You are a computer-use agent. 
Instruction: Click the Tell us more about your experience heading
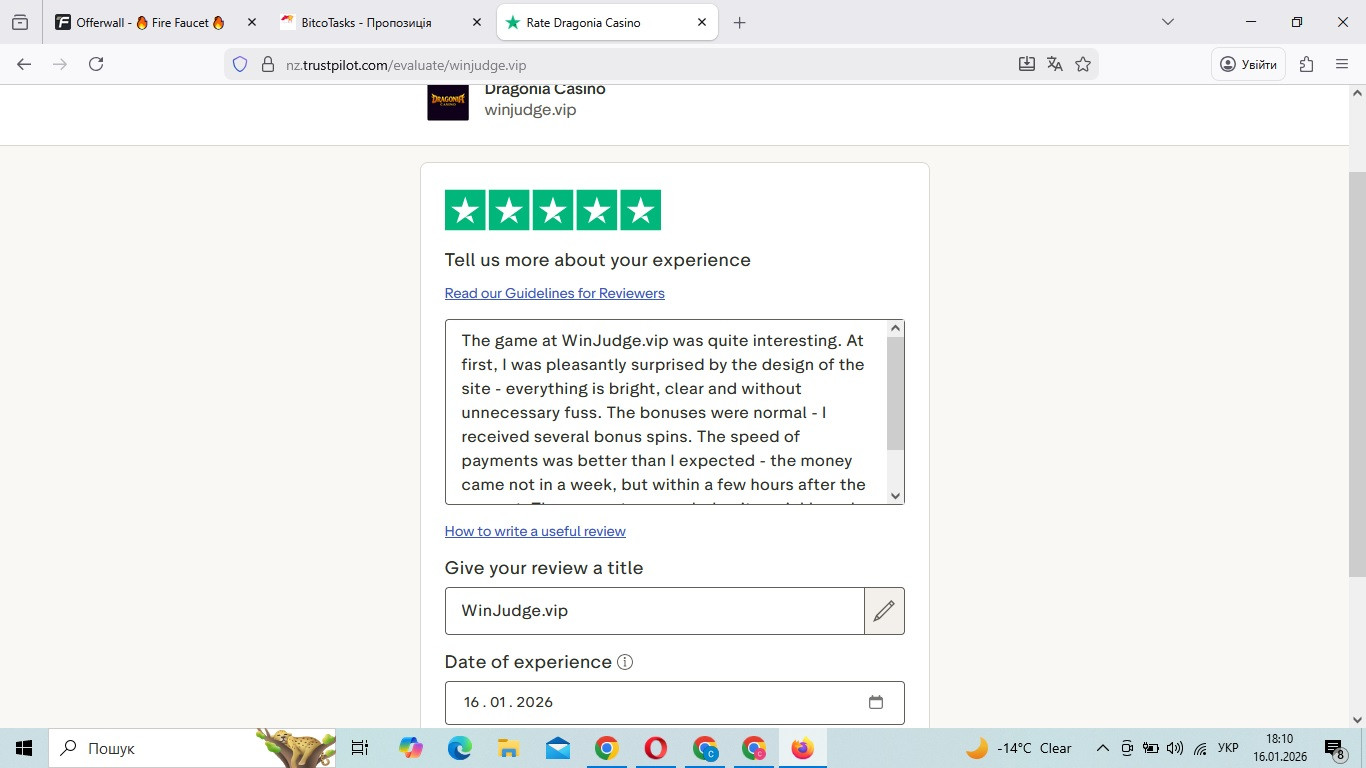coord(598,260)
